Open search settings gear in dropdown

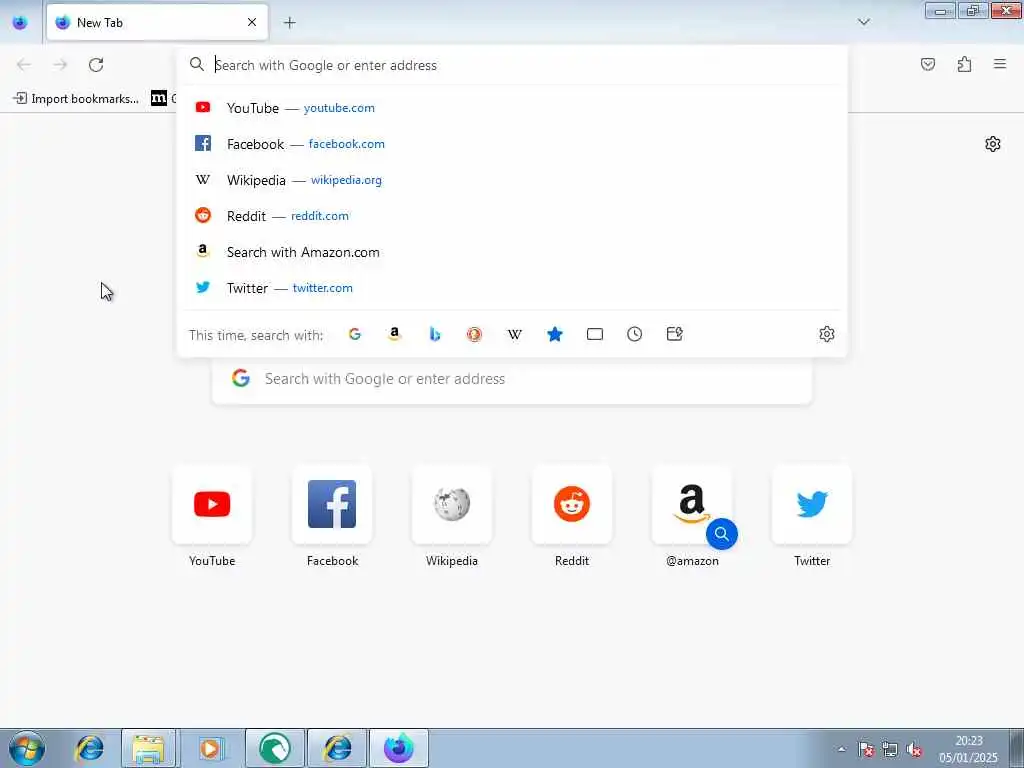(x=827, y=334)
